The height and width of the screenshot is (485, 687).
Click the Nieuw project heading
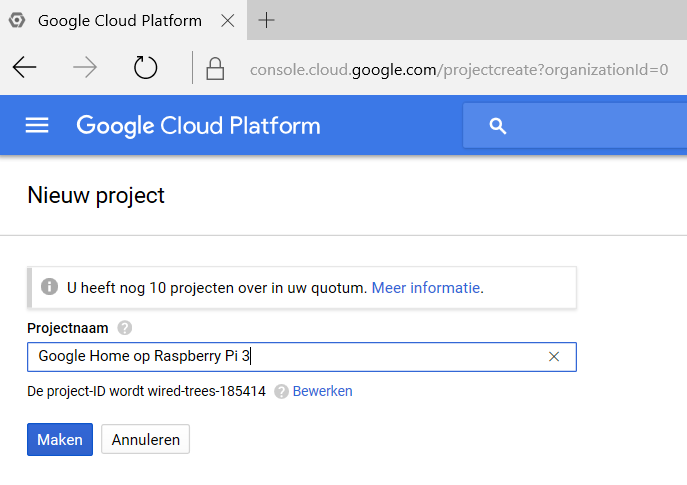(x=96, y=195)
